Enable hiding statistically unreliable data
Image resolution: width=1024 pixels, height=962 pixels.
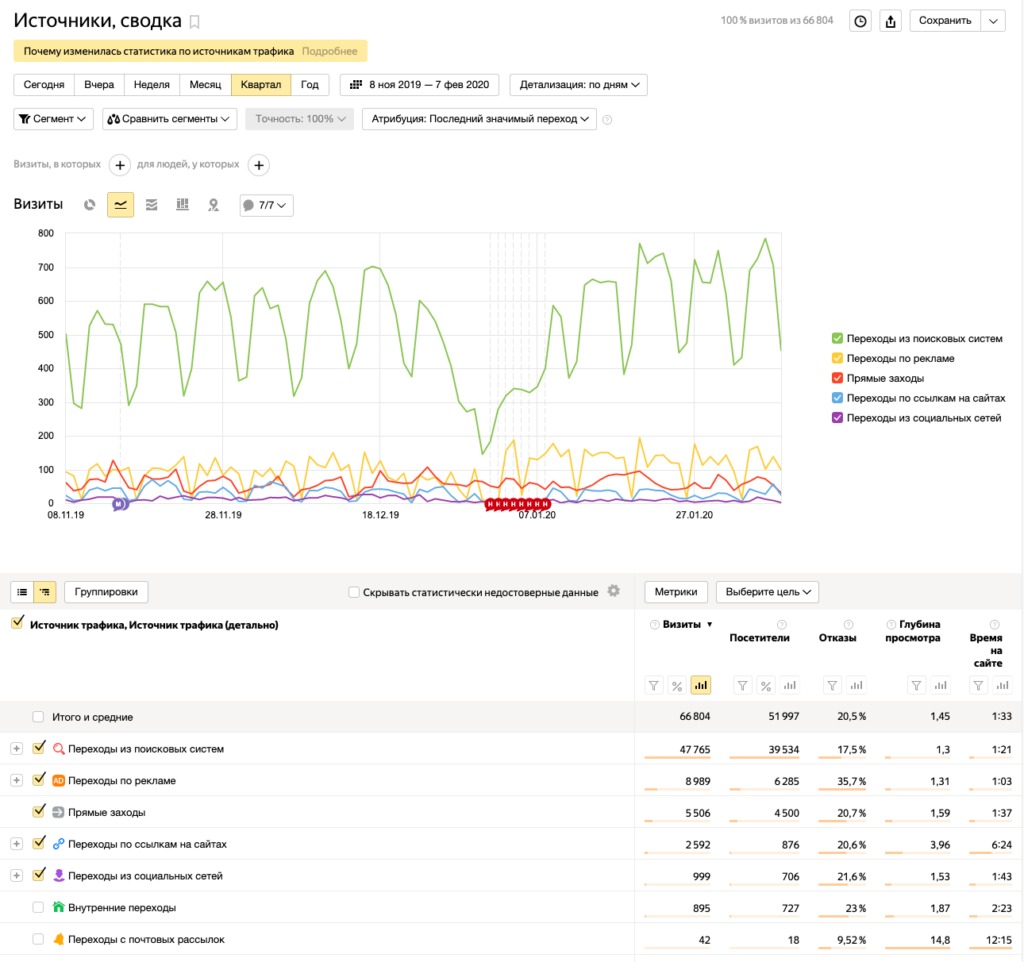pyautogui.click(x=353, y=592)
